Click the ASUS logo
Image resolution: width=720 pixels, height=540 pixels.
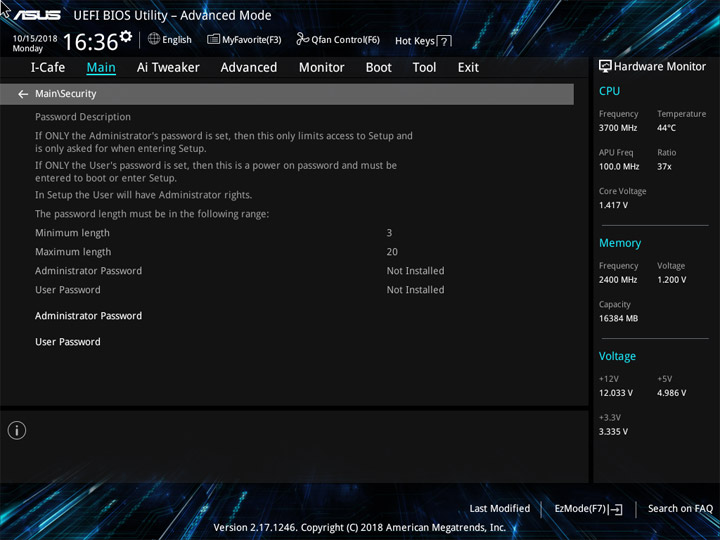[37, 16]
